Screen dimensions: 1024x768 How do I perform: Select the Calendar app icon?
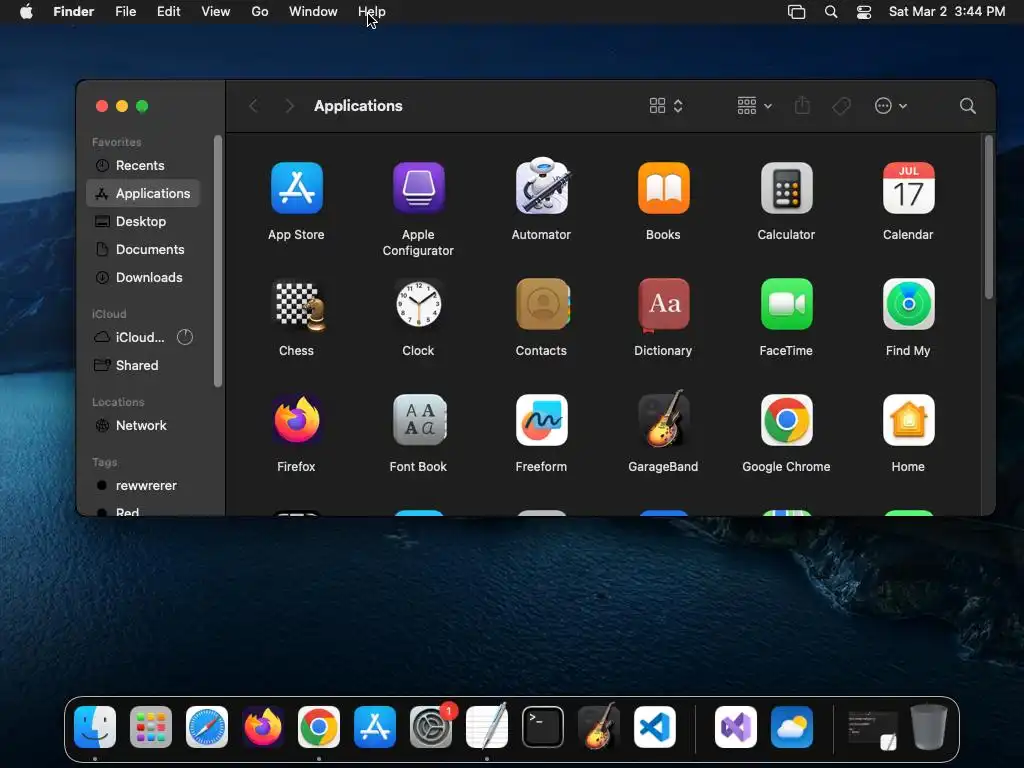point(908,188)
